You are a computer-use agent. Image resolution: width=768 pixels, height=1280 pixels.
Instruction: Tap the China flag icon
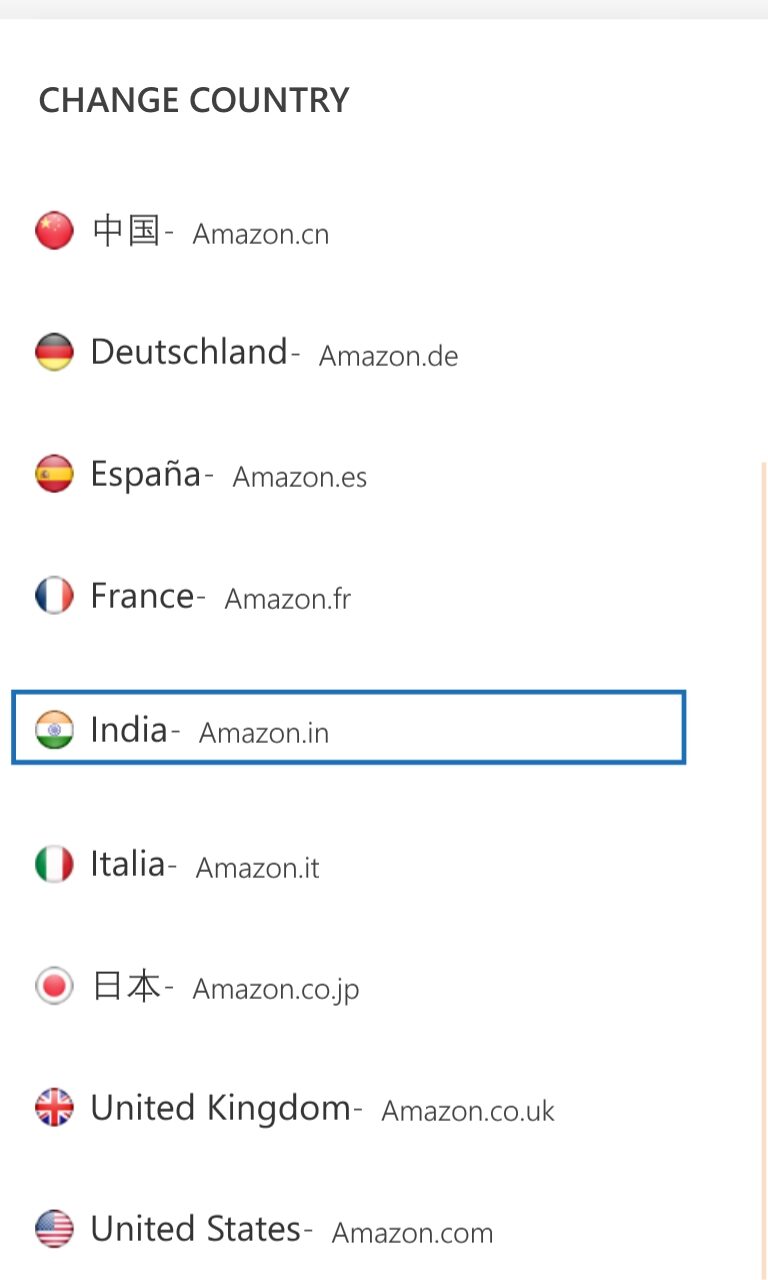[x=54, y=230]
